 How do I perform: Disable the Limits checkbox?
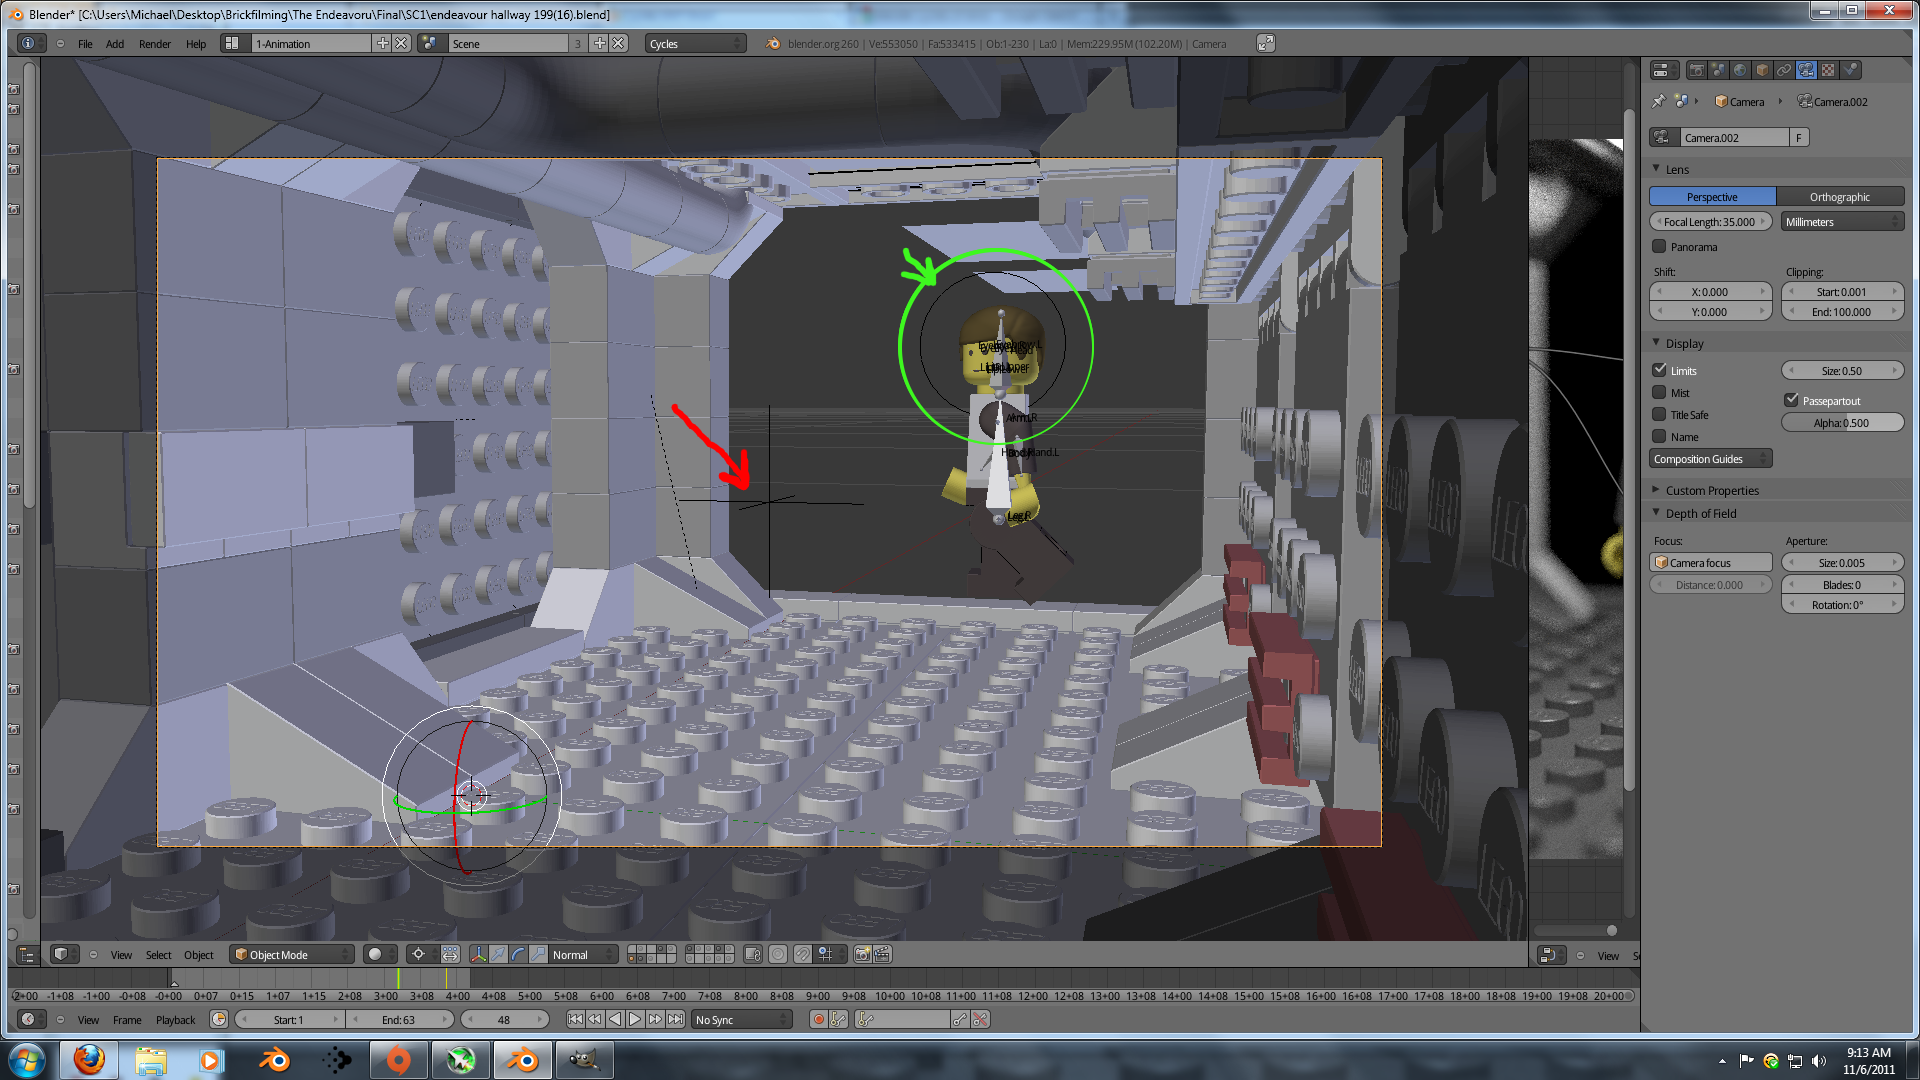[x=1660, y=370]
